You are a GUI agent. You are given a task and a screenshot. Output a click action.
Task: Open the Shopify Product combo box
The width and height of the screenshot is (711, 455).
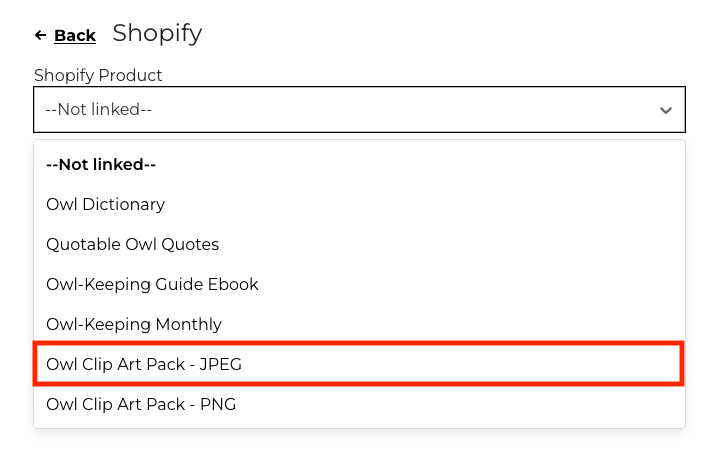click(359, 109)
